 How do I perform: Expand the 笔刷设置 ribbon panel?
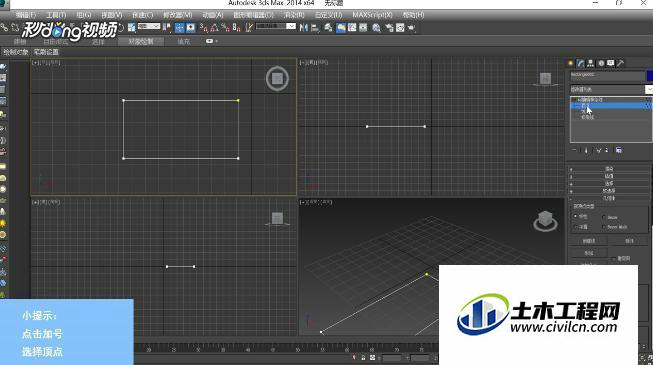pyautogui.click(x=46, y=52)
